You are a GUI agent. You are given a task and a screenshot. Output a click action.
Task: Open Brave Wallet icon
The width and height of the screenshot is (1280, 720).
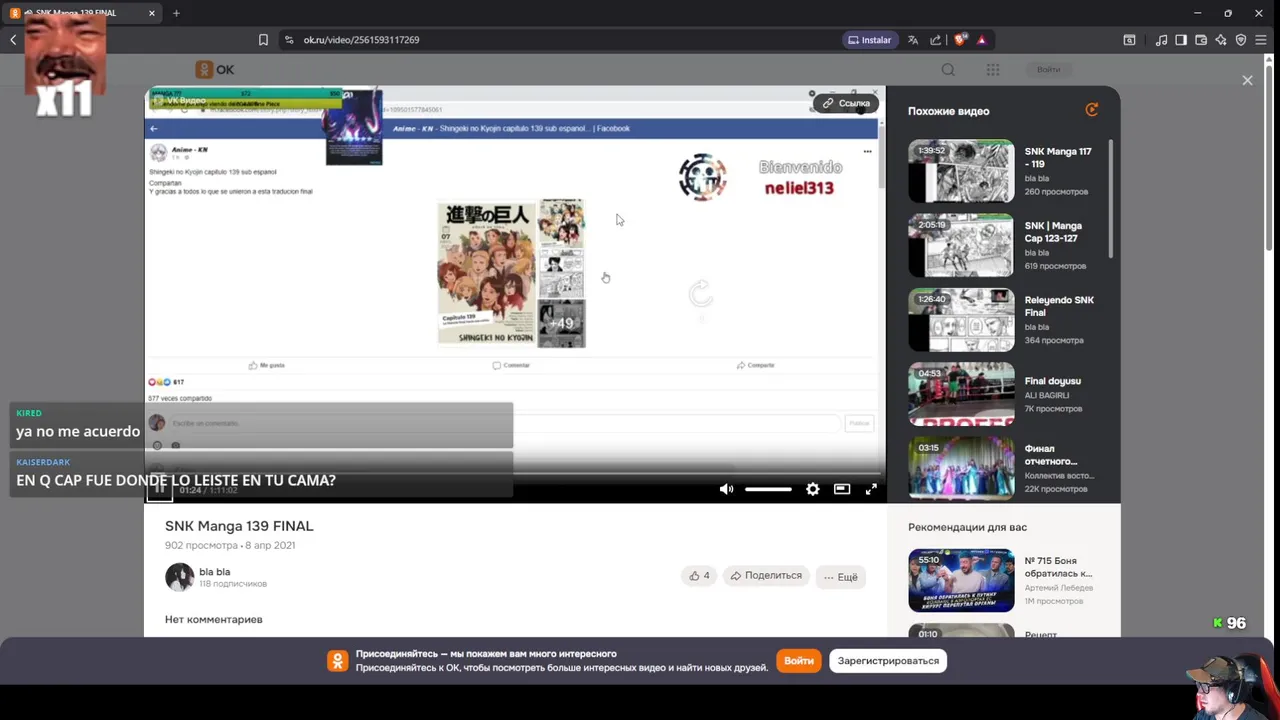[x=1201, y=40]
